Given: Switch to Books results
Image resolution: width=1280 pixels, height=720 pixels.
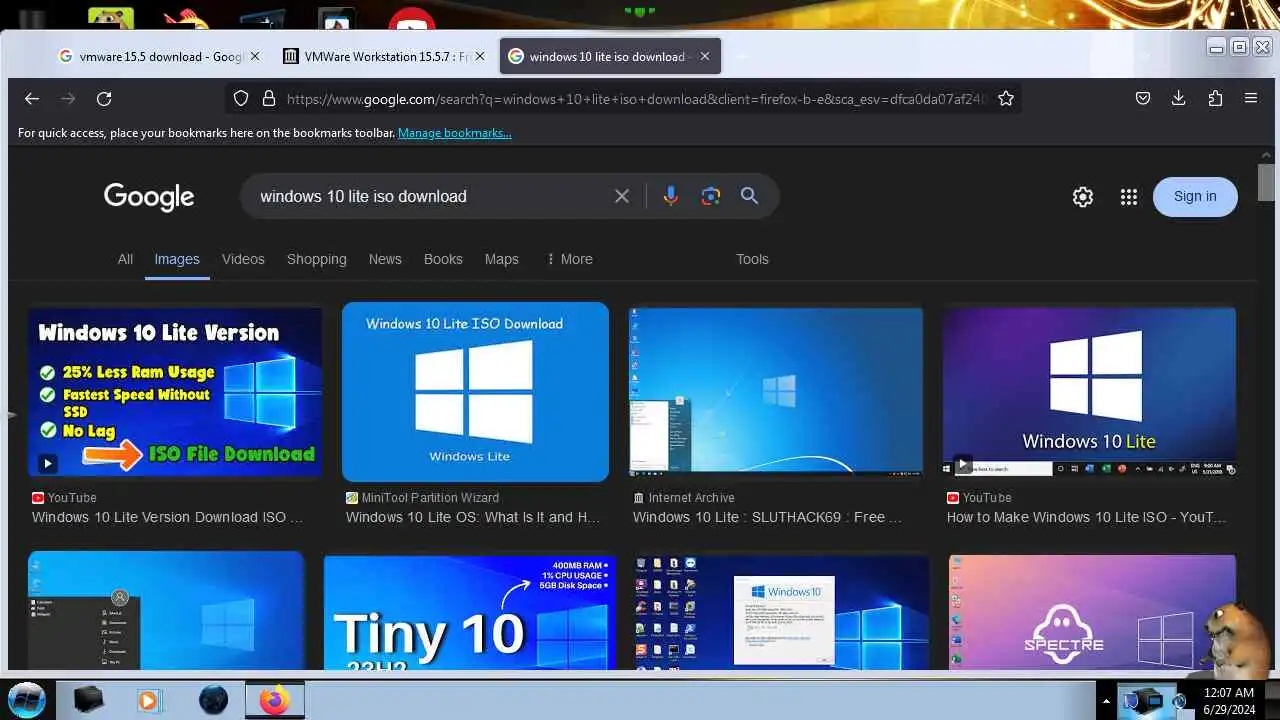Looking at the screenshot, I should click(x=443, y=259).
